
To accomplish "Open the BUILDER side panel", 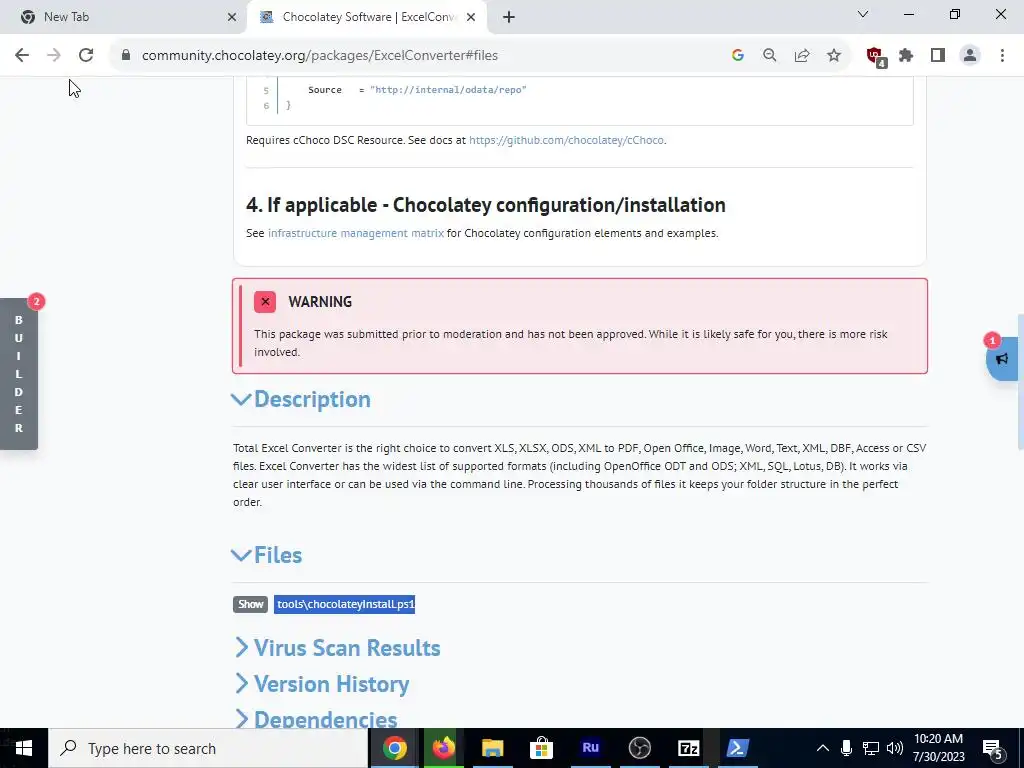I will (18, 374).
